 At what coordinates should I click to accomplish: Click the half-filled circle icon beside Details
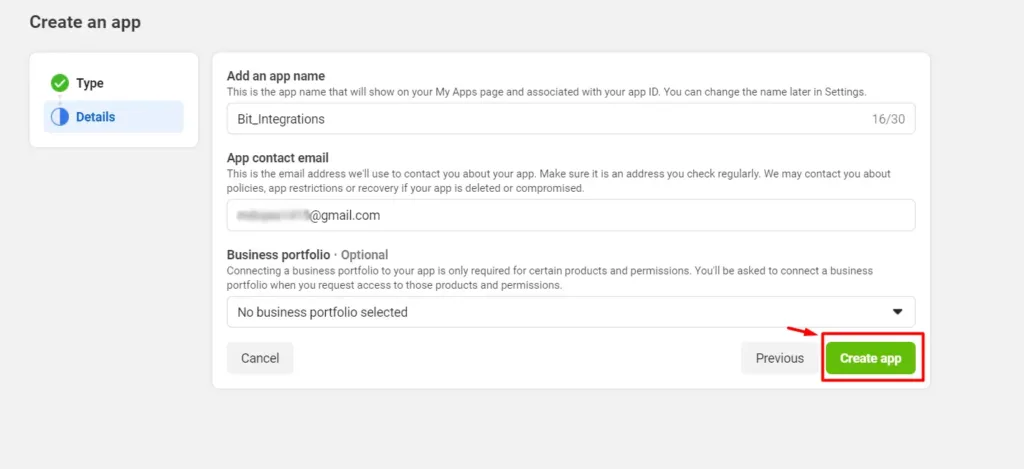[x=60, y=117]
